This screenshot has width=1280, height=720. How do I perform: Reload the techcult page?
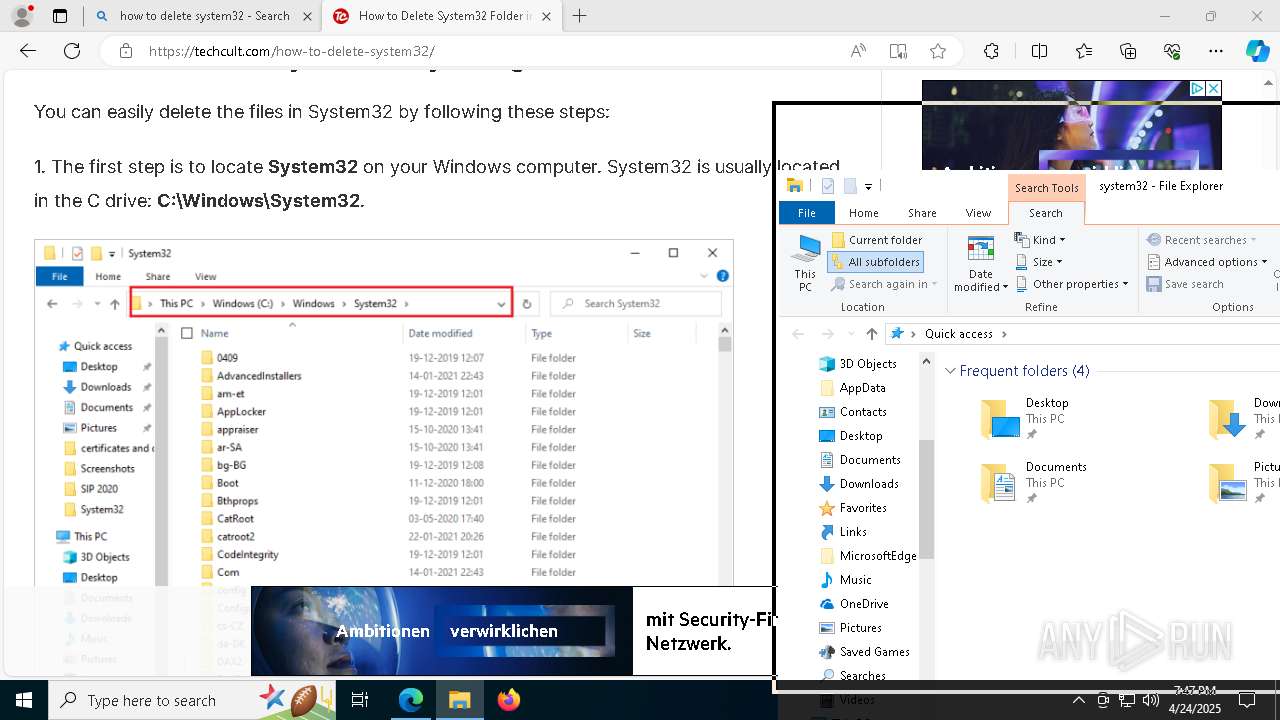(72, 51)
